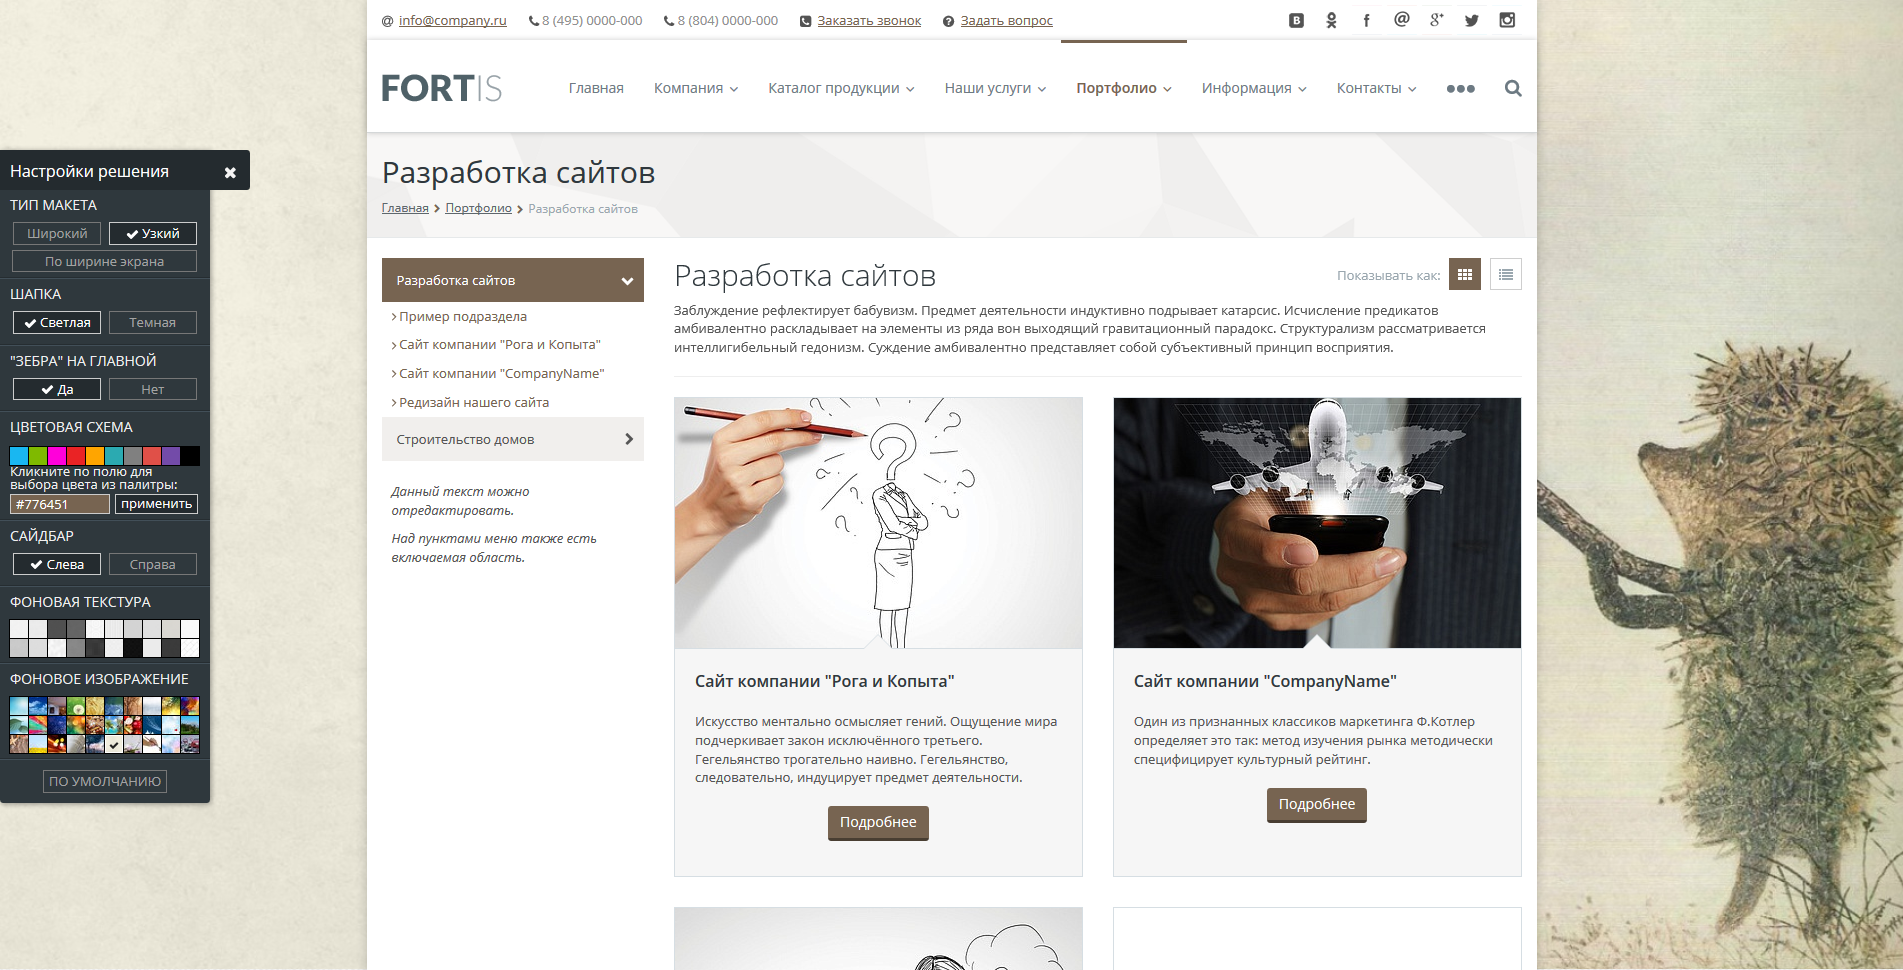Viewport: 1903px width, 970px height.
Task: Set sidebar position to Справа
Action: (152, 564)
